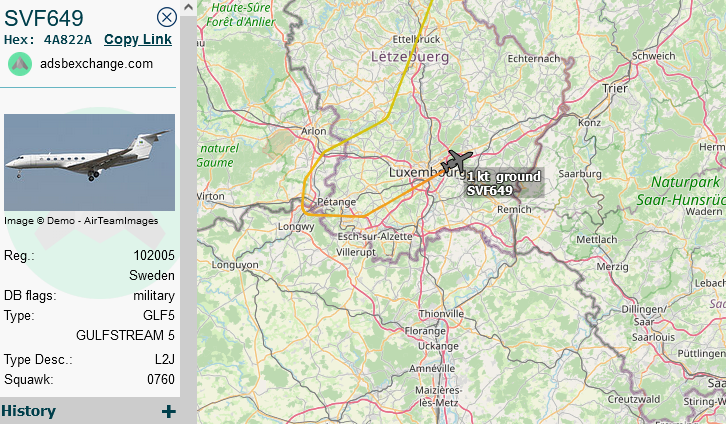The width and height of the screenshot is (726, 424).
Task: Click the Creutzwald label on map
Action: (x=634, y=399)
